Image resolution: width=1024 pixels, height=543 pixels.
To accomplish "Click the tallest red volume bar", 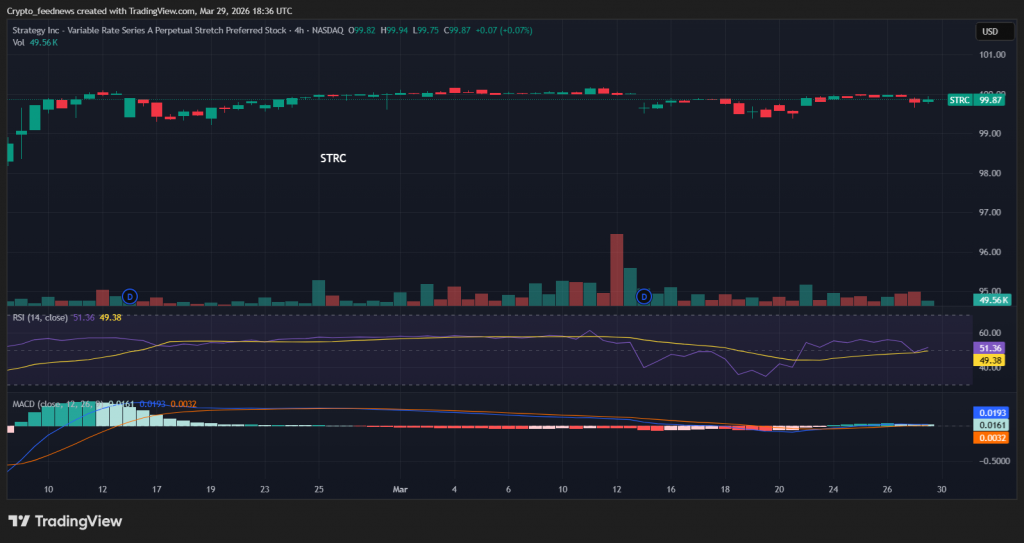I will pos(616,270).
